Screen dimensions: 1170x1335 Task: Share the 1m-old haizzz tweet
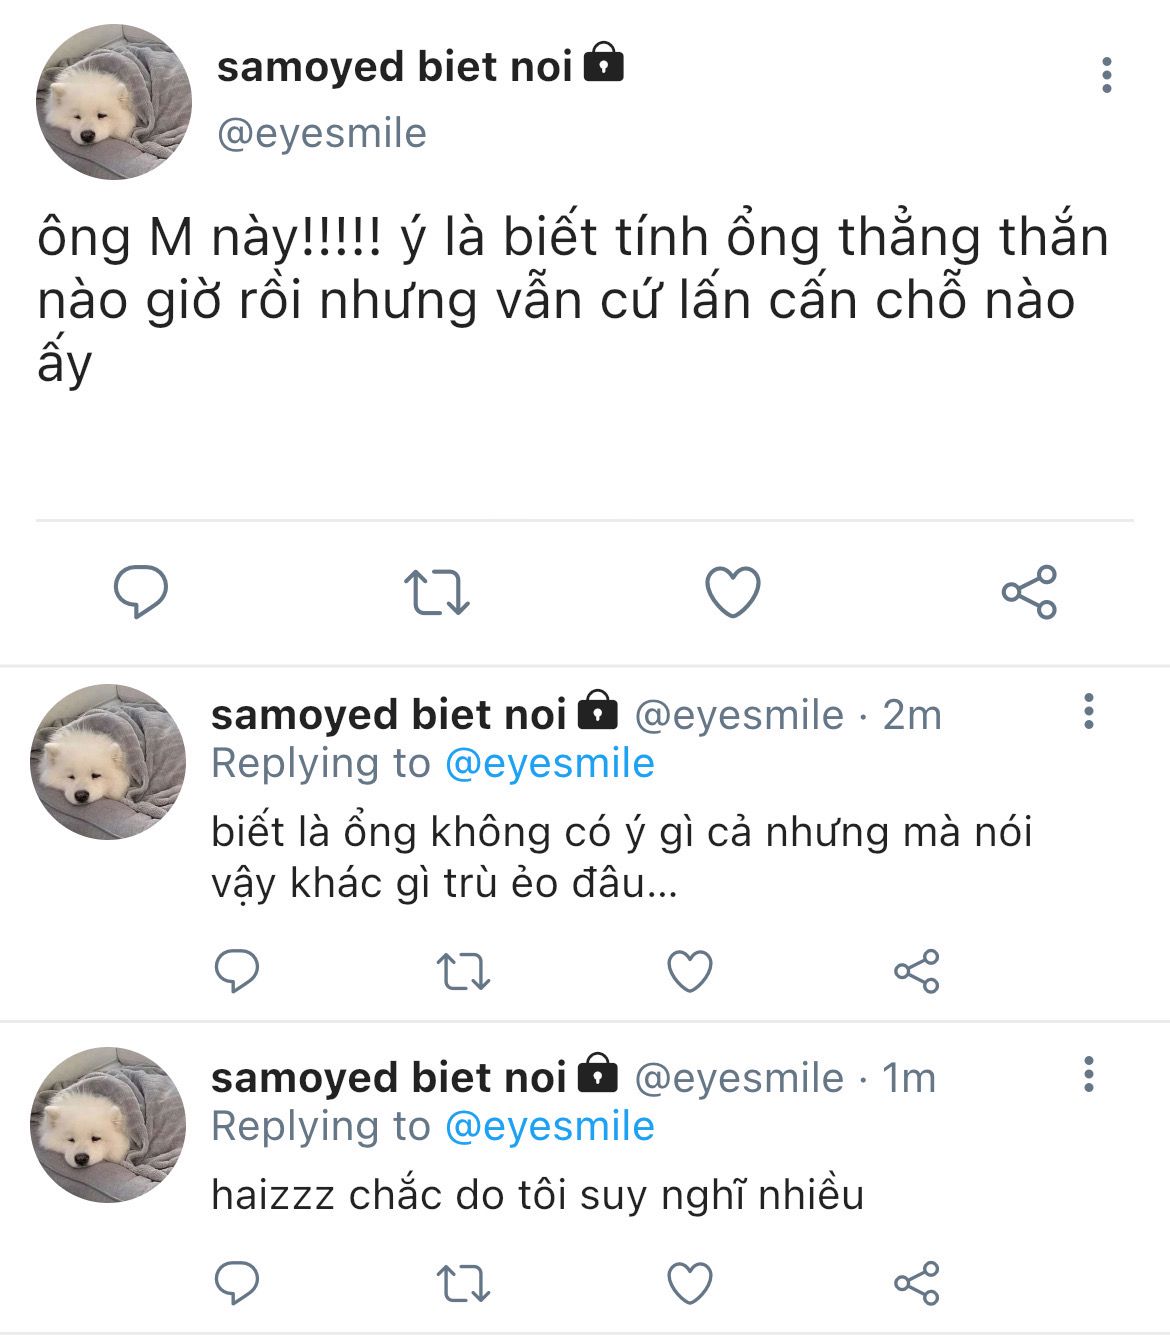916,1283
